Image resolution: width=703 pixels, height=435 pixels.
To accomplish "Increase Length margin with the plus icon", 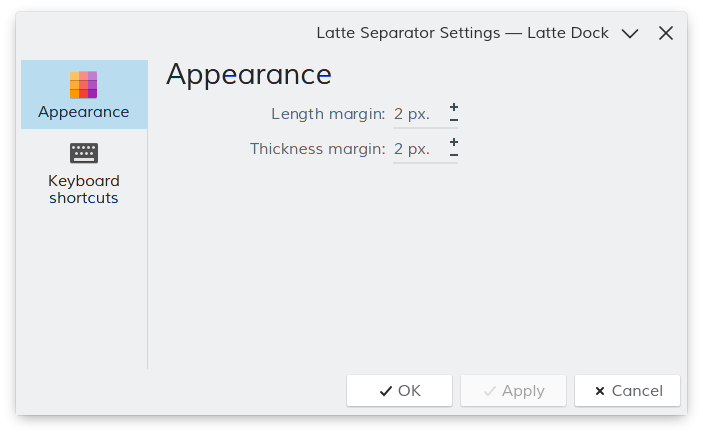I will pyautogui.click(x=454, y=107).
